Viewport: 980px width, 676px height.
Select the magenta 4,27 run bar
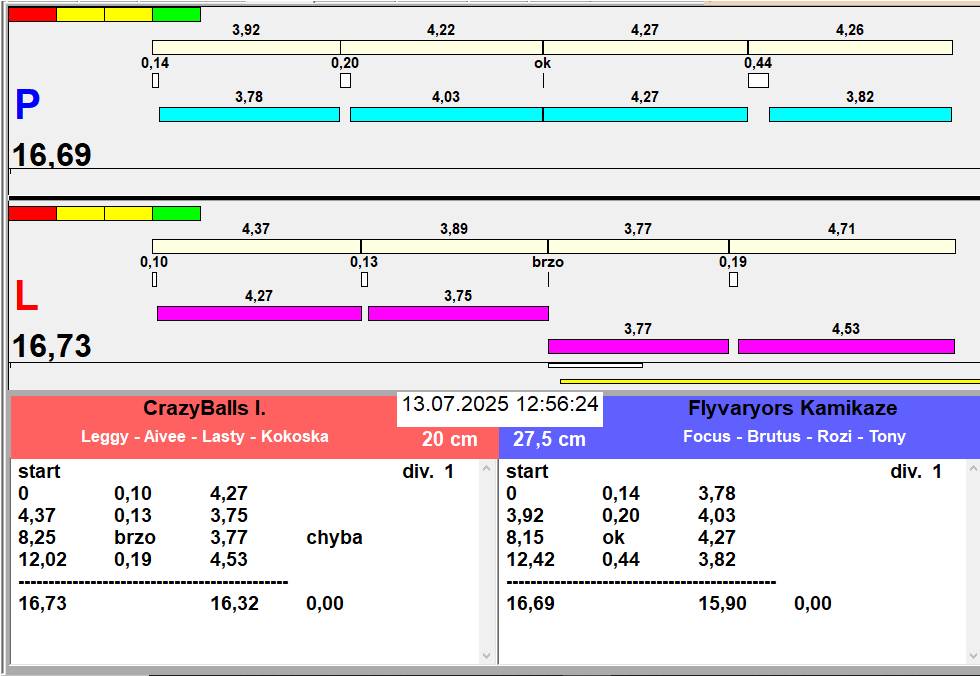tap(259, 314)
